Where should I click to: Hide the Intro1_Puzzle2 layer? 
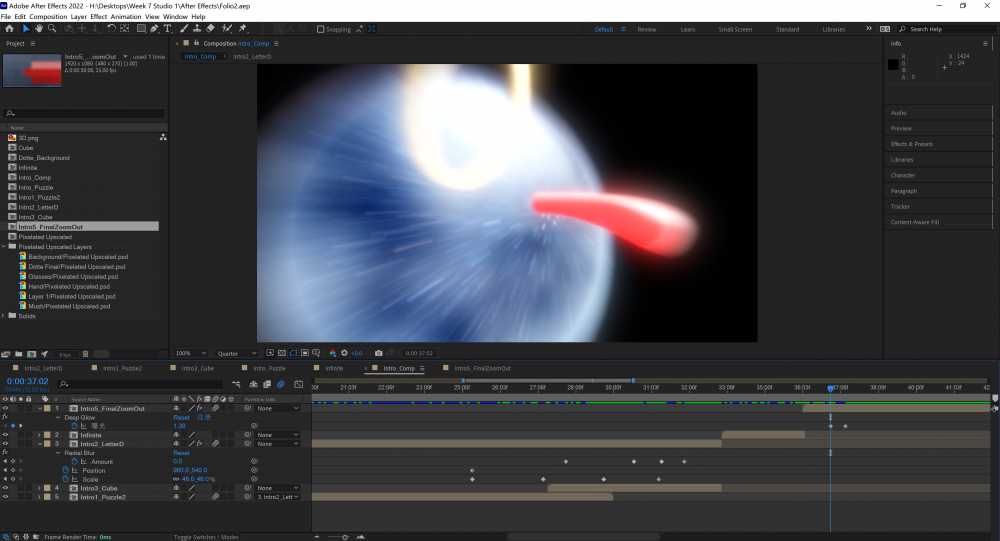coord(5,497)
